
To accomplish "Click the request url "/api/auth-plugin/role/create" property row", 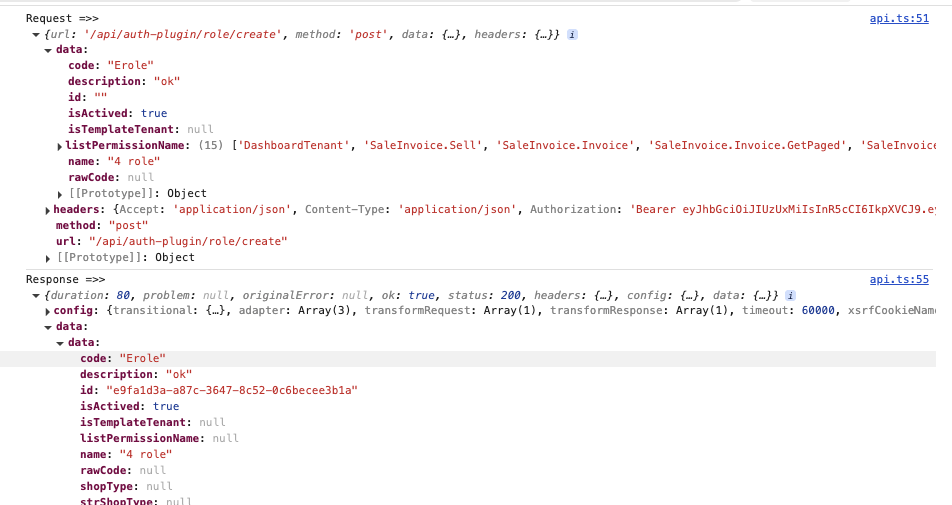I will (171, 242).
